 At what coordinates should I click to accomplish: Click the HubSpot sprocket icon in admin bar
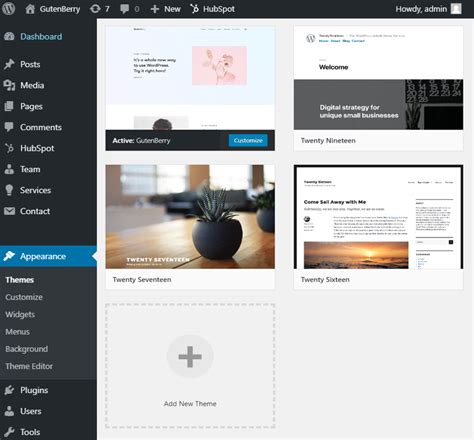click(195, 9)
